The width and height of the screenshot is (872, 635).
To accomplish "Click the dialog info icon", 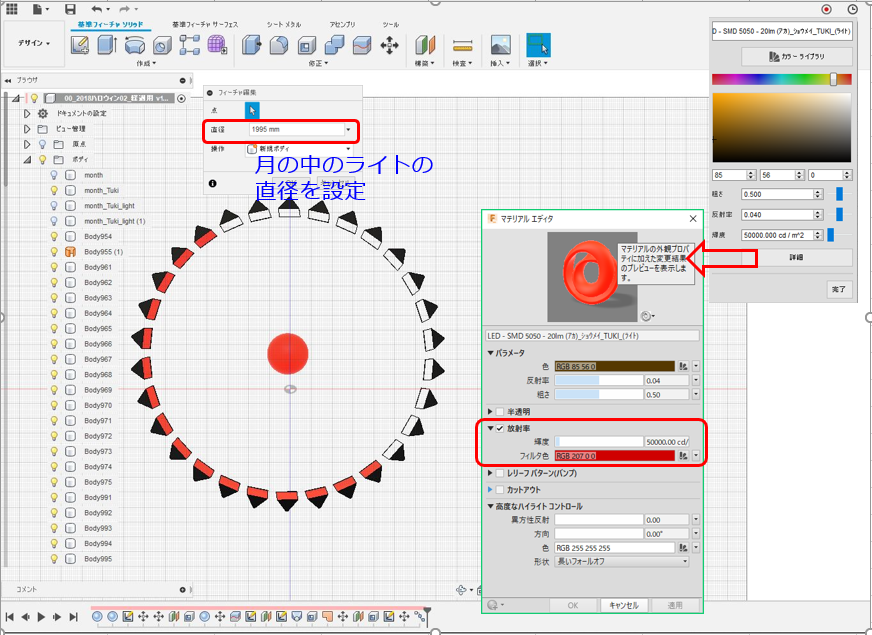I will 212,183.
